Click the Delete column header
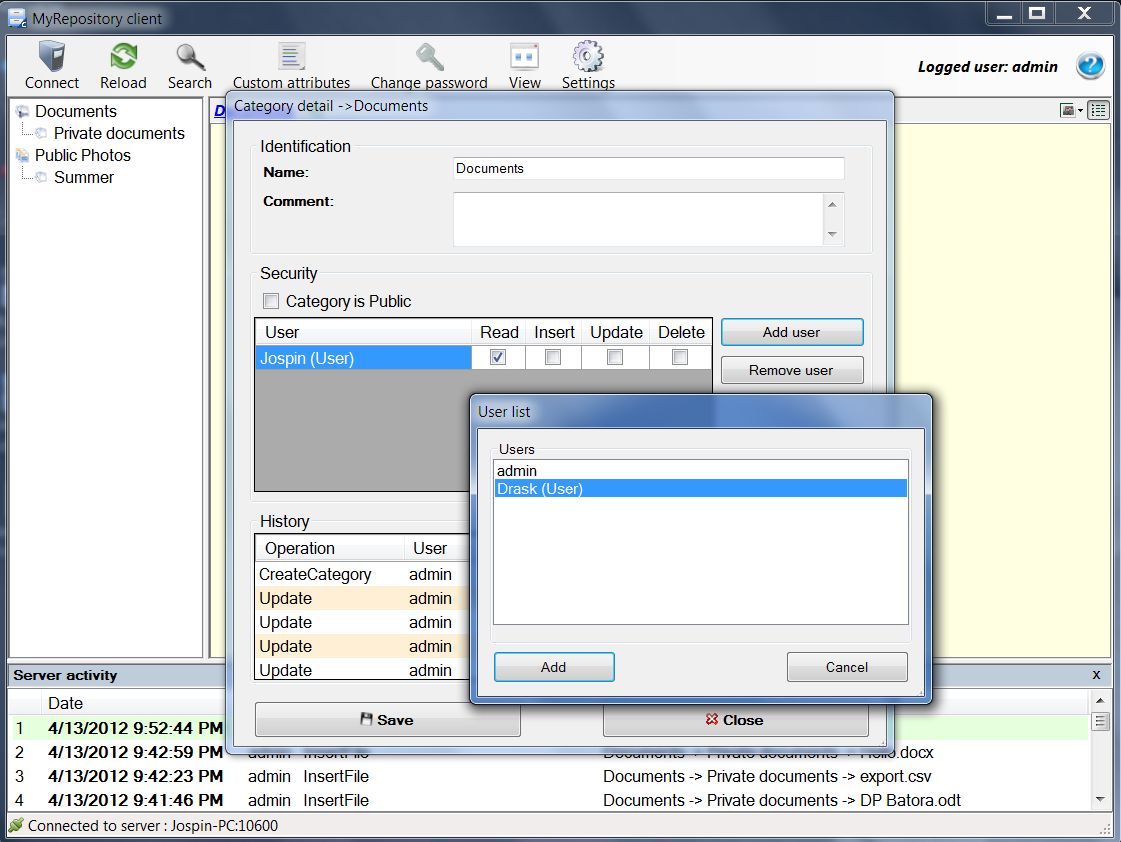 click(681, 332)
